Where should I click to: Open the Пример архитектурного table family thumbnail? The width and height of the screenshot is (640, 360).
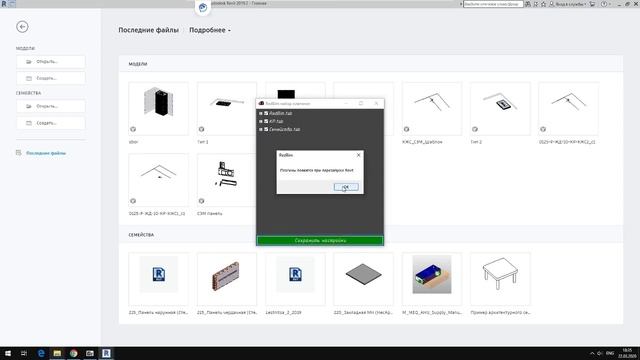pos(500,279)
